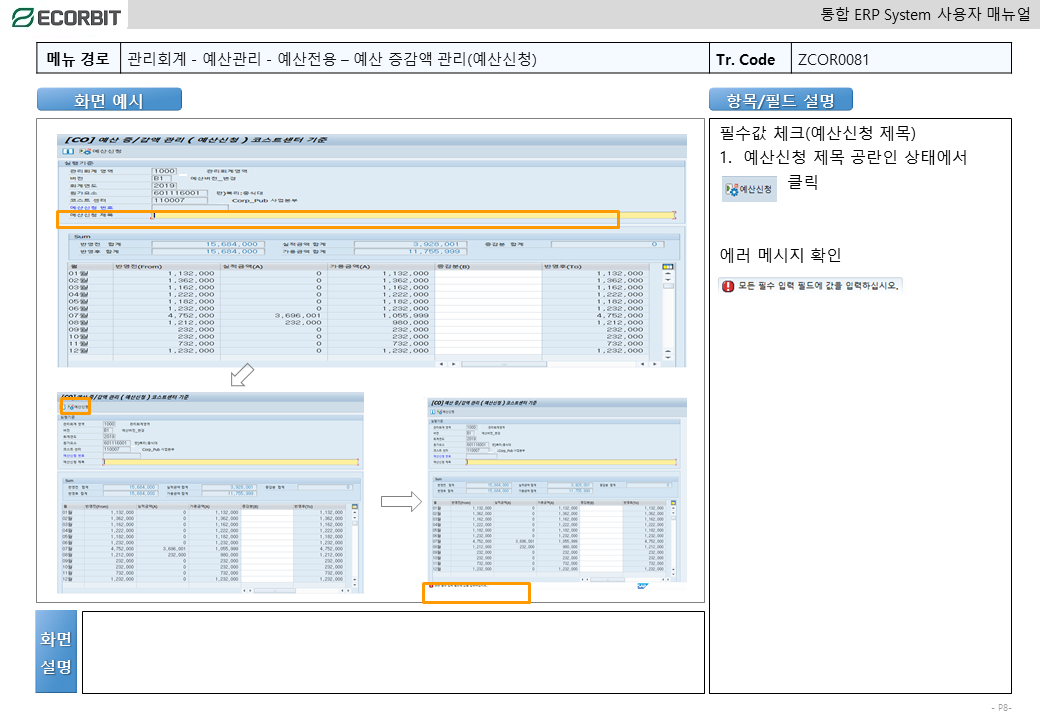The width and height of the screenshot is (1040, 720).
Task: Click the diagonal arrow below the top screenshot
Action: (x=241, y=377)
